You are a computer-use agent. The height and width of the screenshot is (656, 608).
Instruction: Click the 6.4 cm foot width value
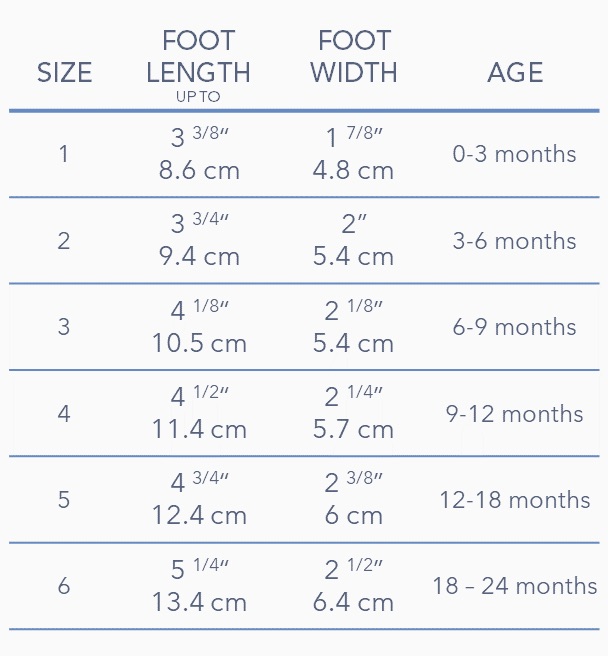pyautogui.click(x=353, y=603)
